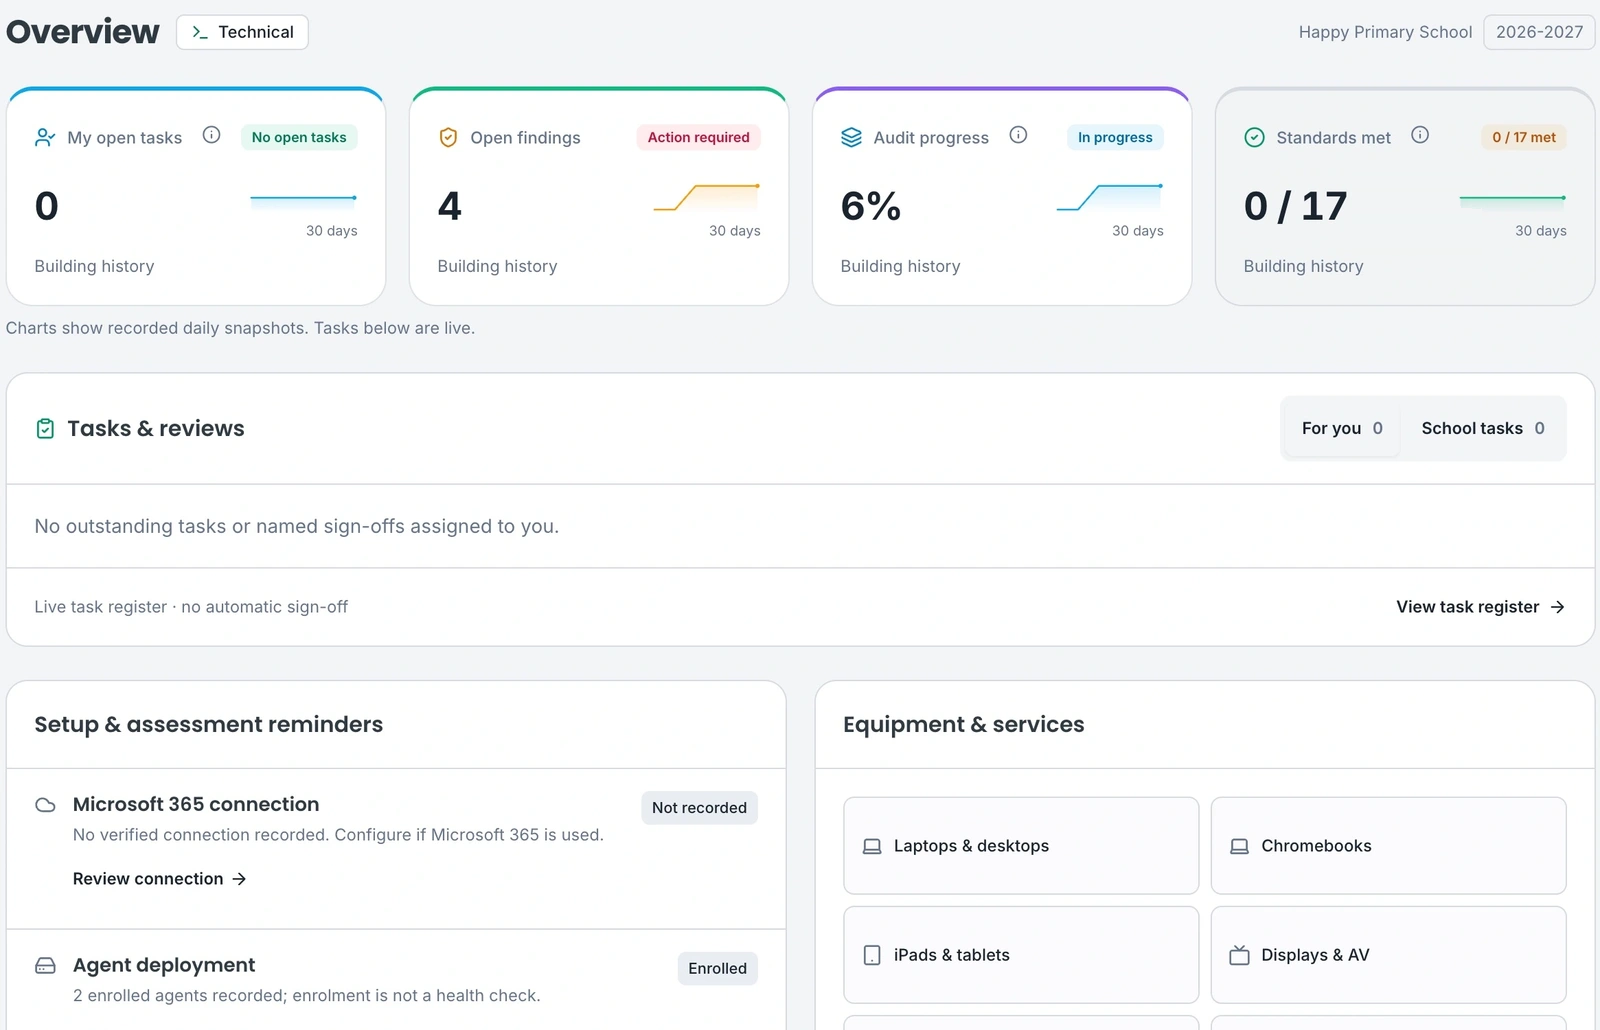Click the Action required badge
This screenshot has height=1030, width=1600.
pyautogui.click(x=698, y=137)
